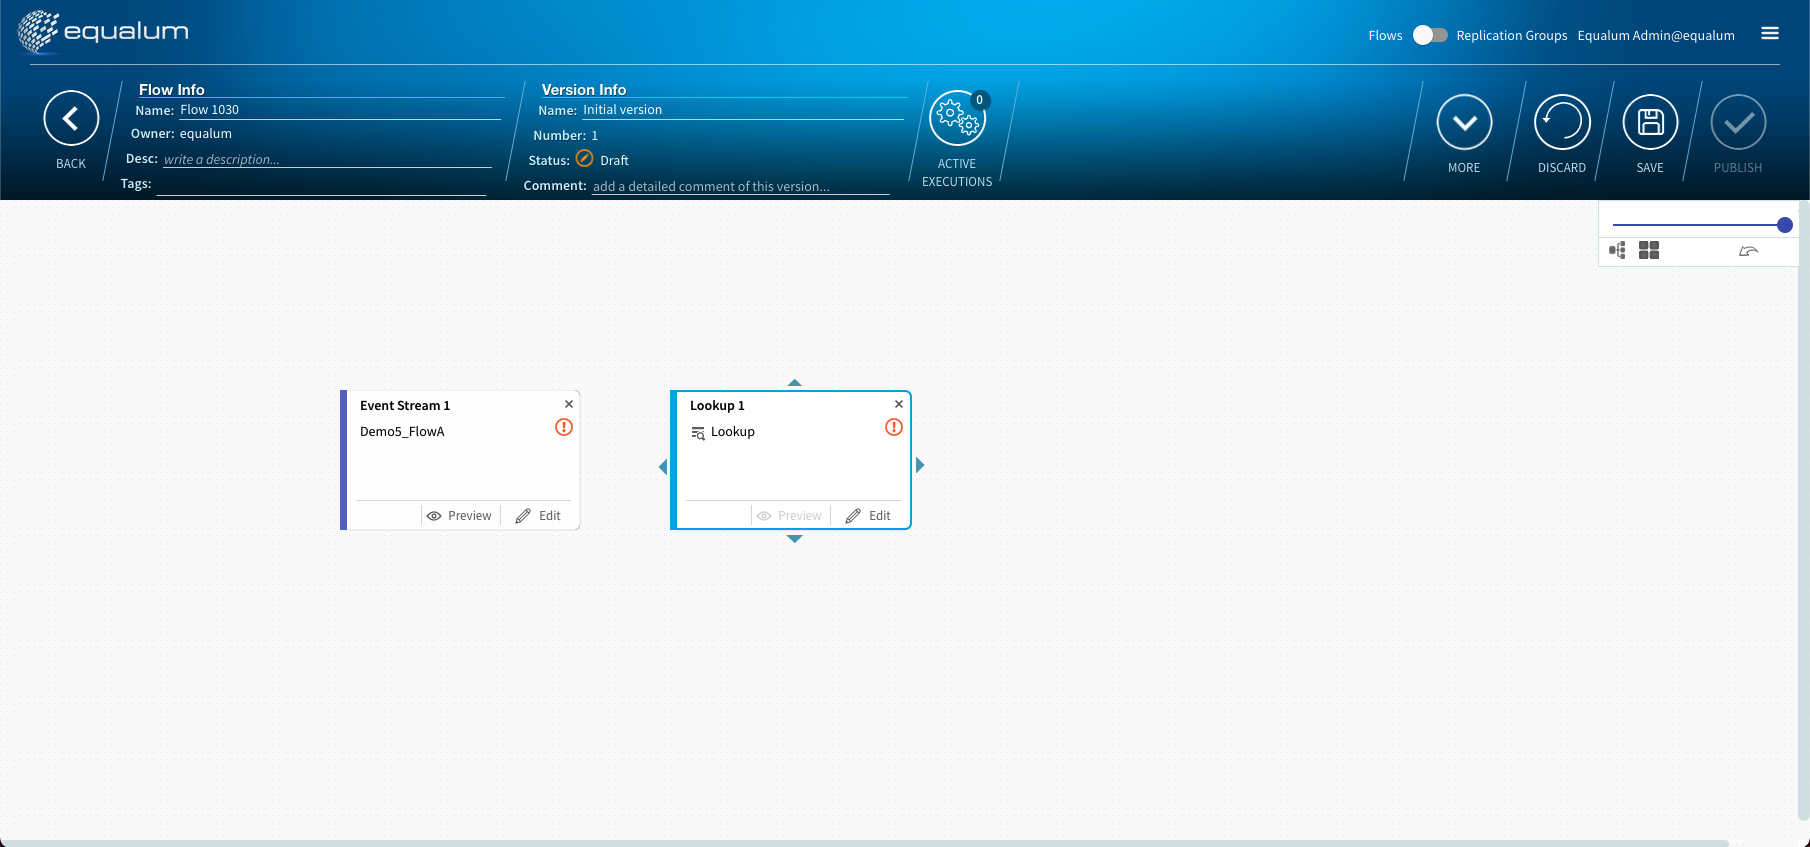
Task: View the Lookup 1 error warning icon
Action: click(894, 427)
